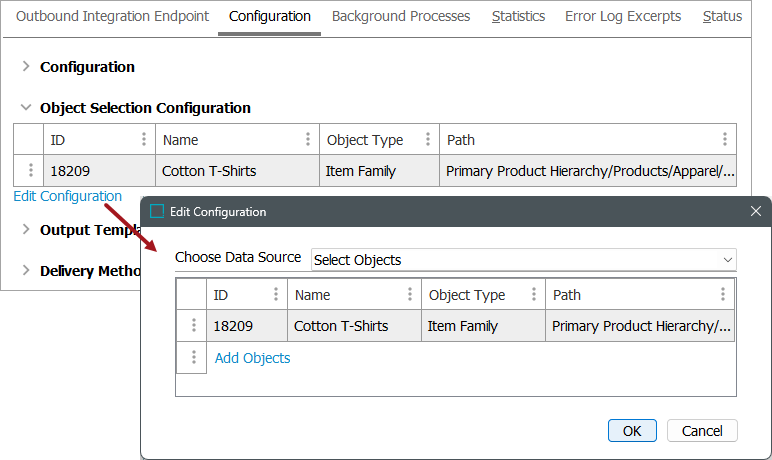Open ID column menu in Edit Configuration dialog
The image size is (772, 460).
[276, 295]
